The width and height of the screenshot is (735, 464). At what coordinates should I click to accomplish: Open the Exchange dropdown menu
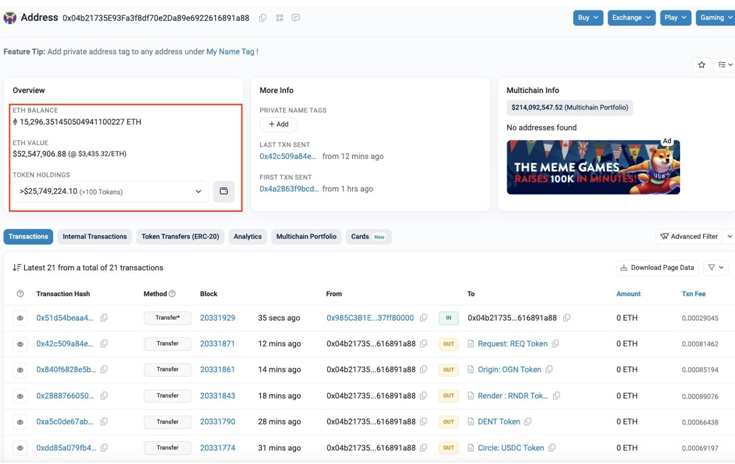tap(631, 17)
